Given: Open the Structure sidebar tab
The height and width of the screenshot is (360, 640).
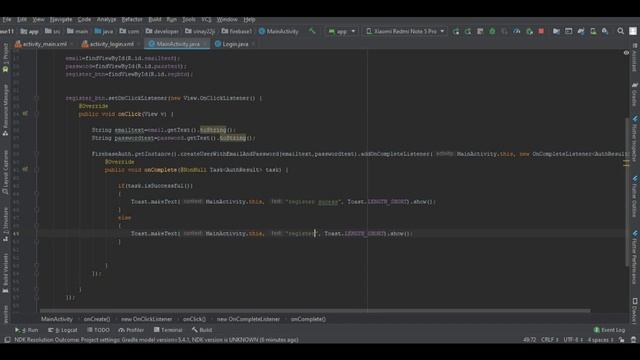Looking at the screenshot, I should pos(5,224).
